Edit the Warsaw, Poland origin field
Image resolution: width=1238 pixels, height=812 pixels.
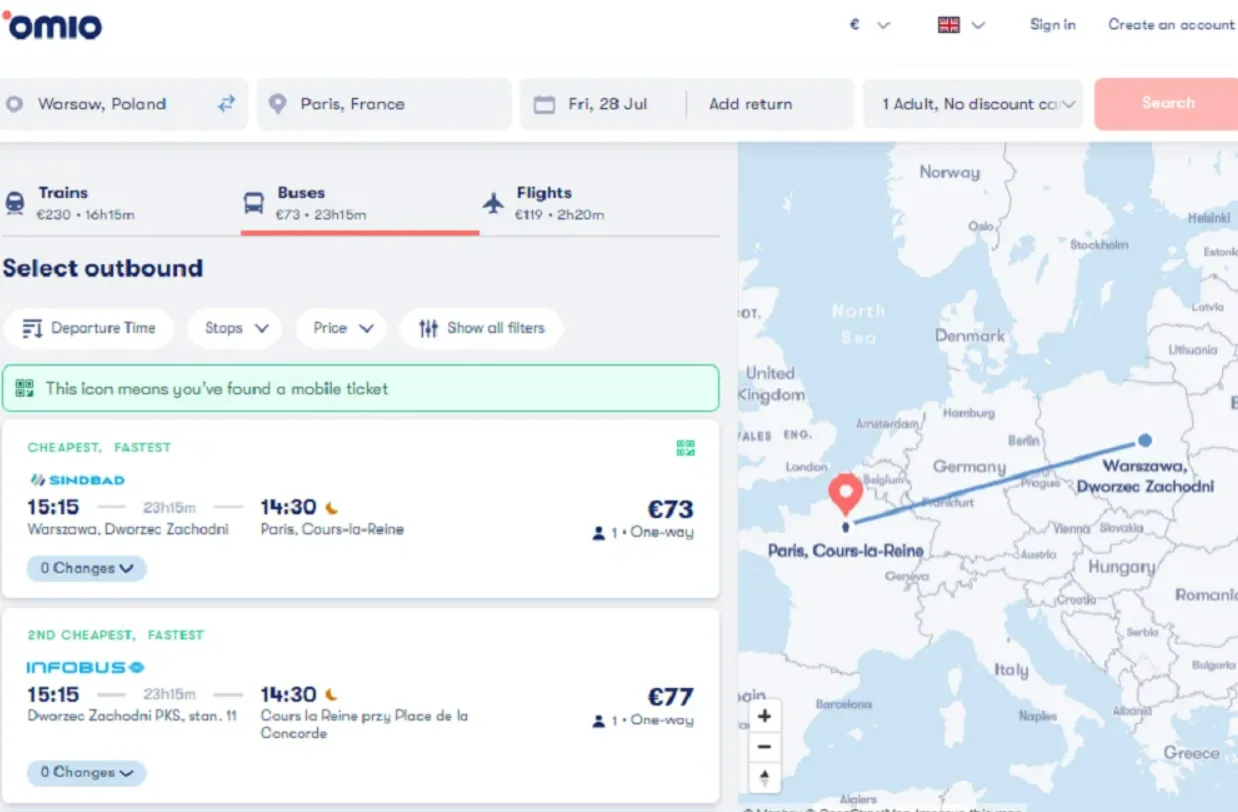tap(124, 104)
